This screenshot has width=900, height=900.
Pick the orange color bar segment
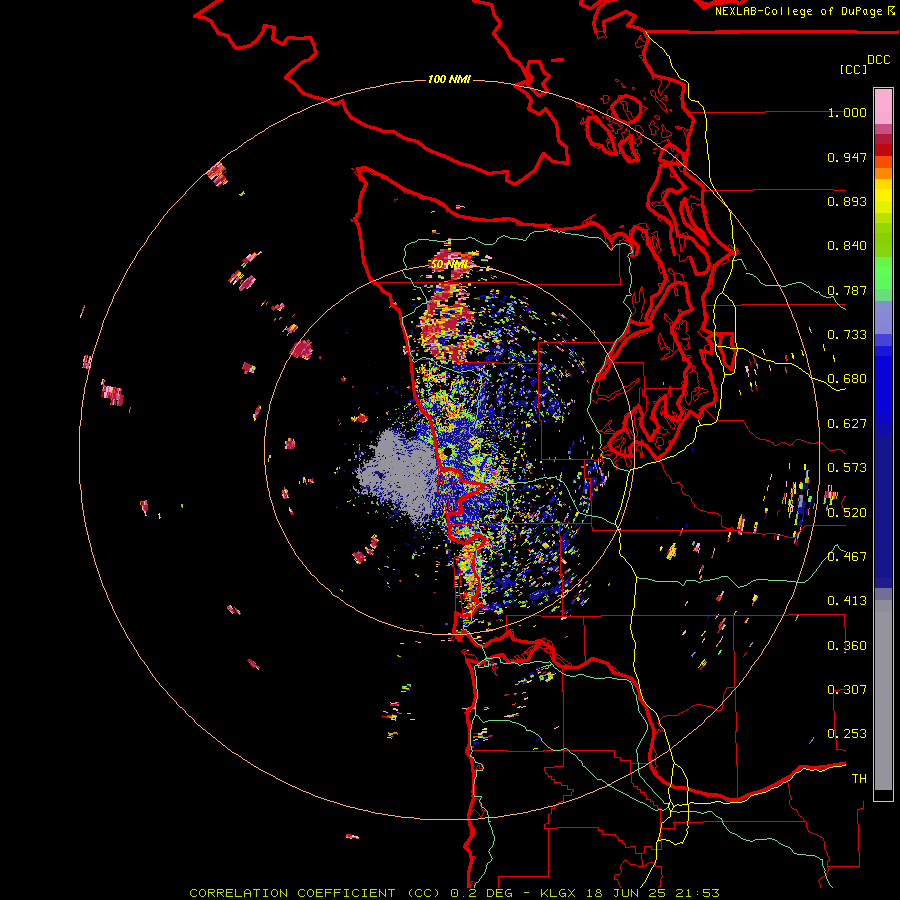click(x=883, y=173)
